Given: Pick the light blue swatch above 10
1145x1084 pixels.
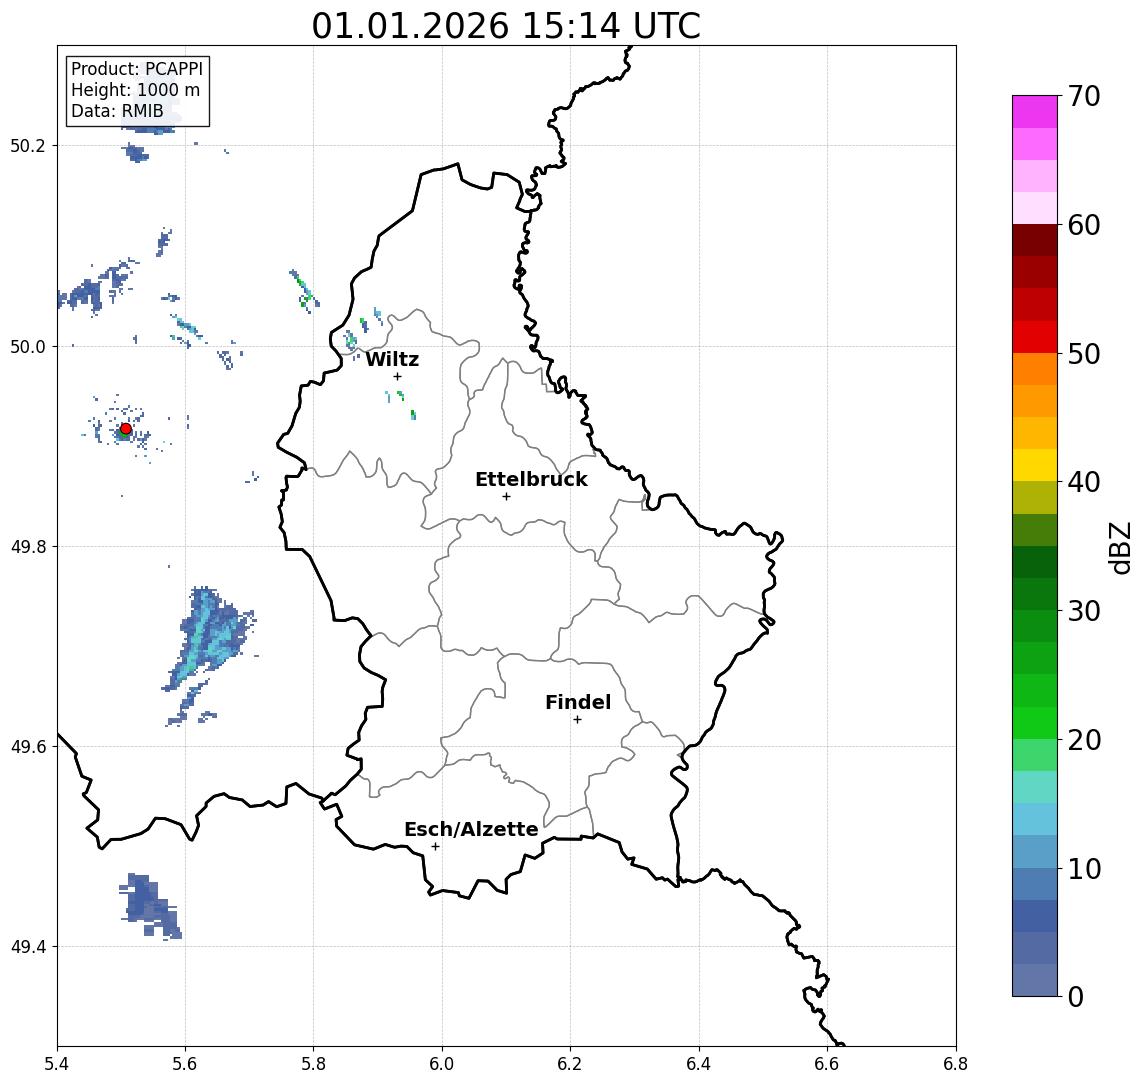Looking at the screenshot, I should click(1035, 851).
